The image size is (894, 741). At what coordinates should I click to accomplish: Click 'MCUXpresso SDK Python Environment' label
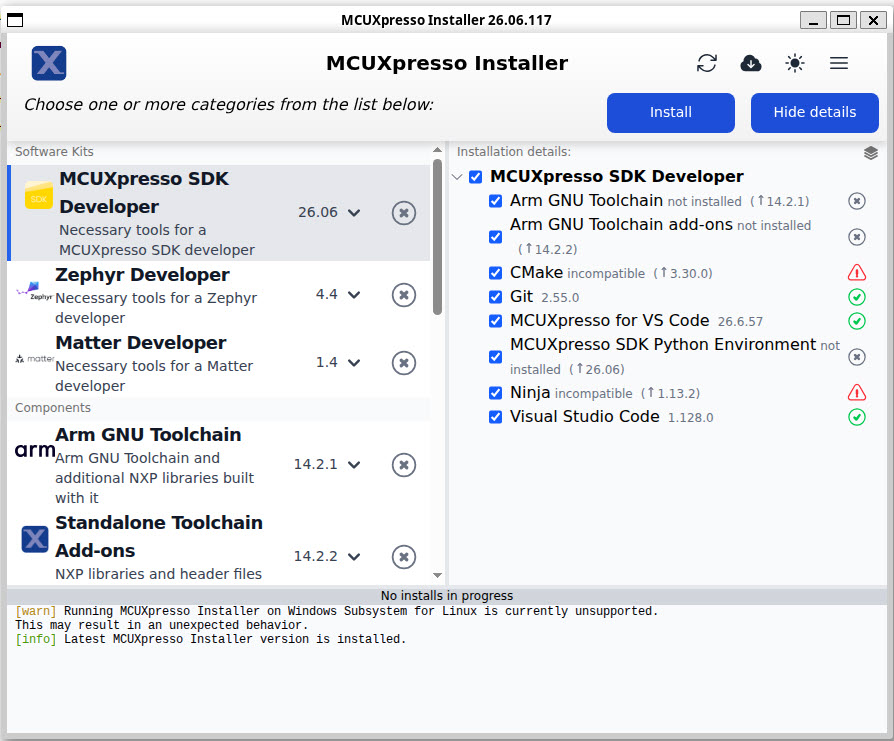coord(663,345)
